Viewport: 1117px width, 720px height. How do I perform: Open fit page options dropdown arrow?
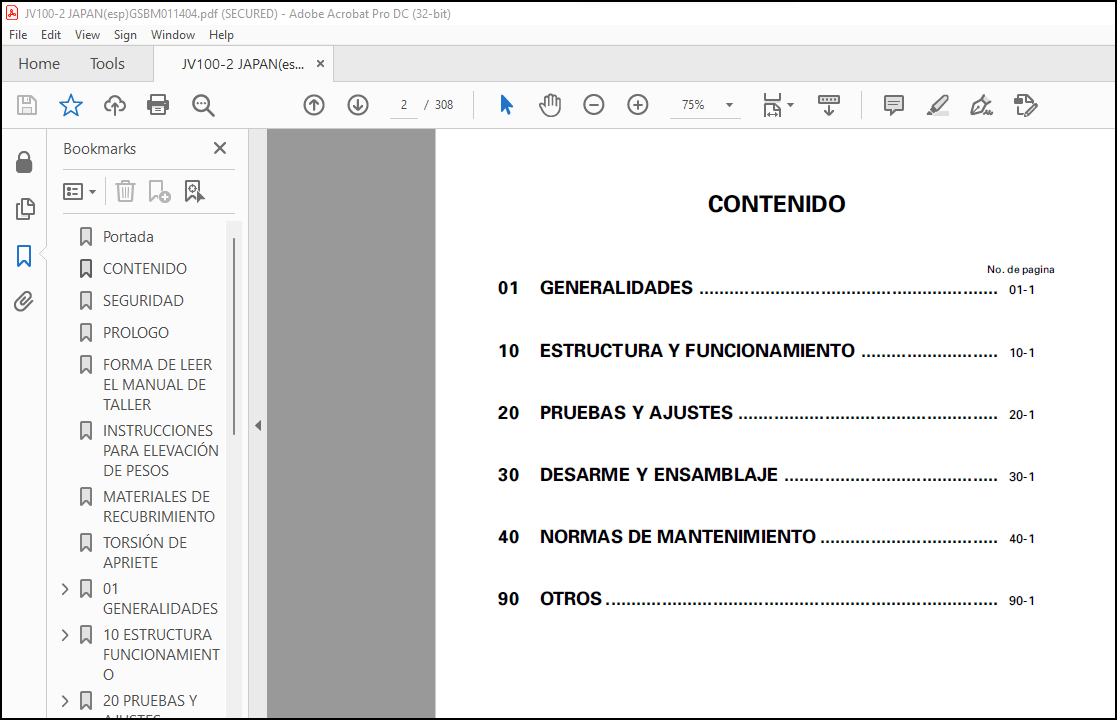click(790, 105)
